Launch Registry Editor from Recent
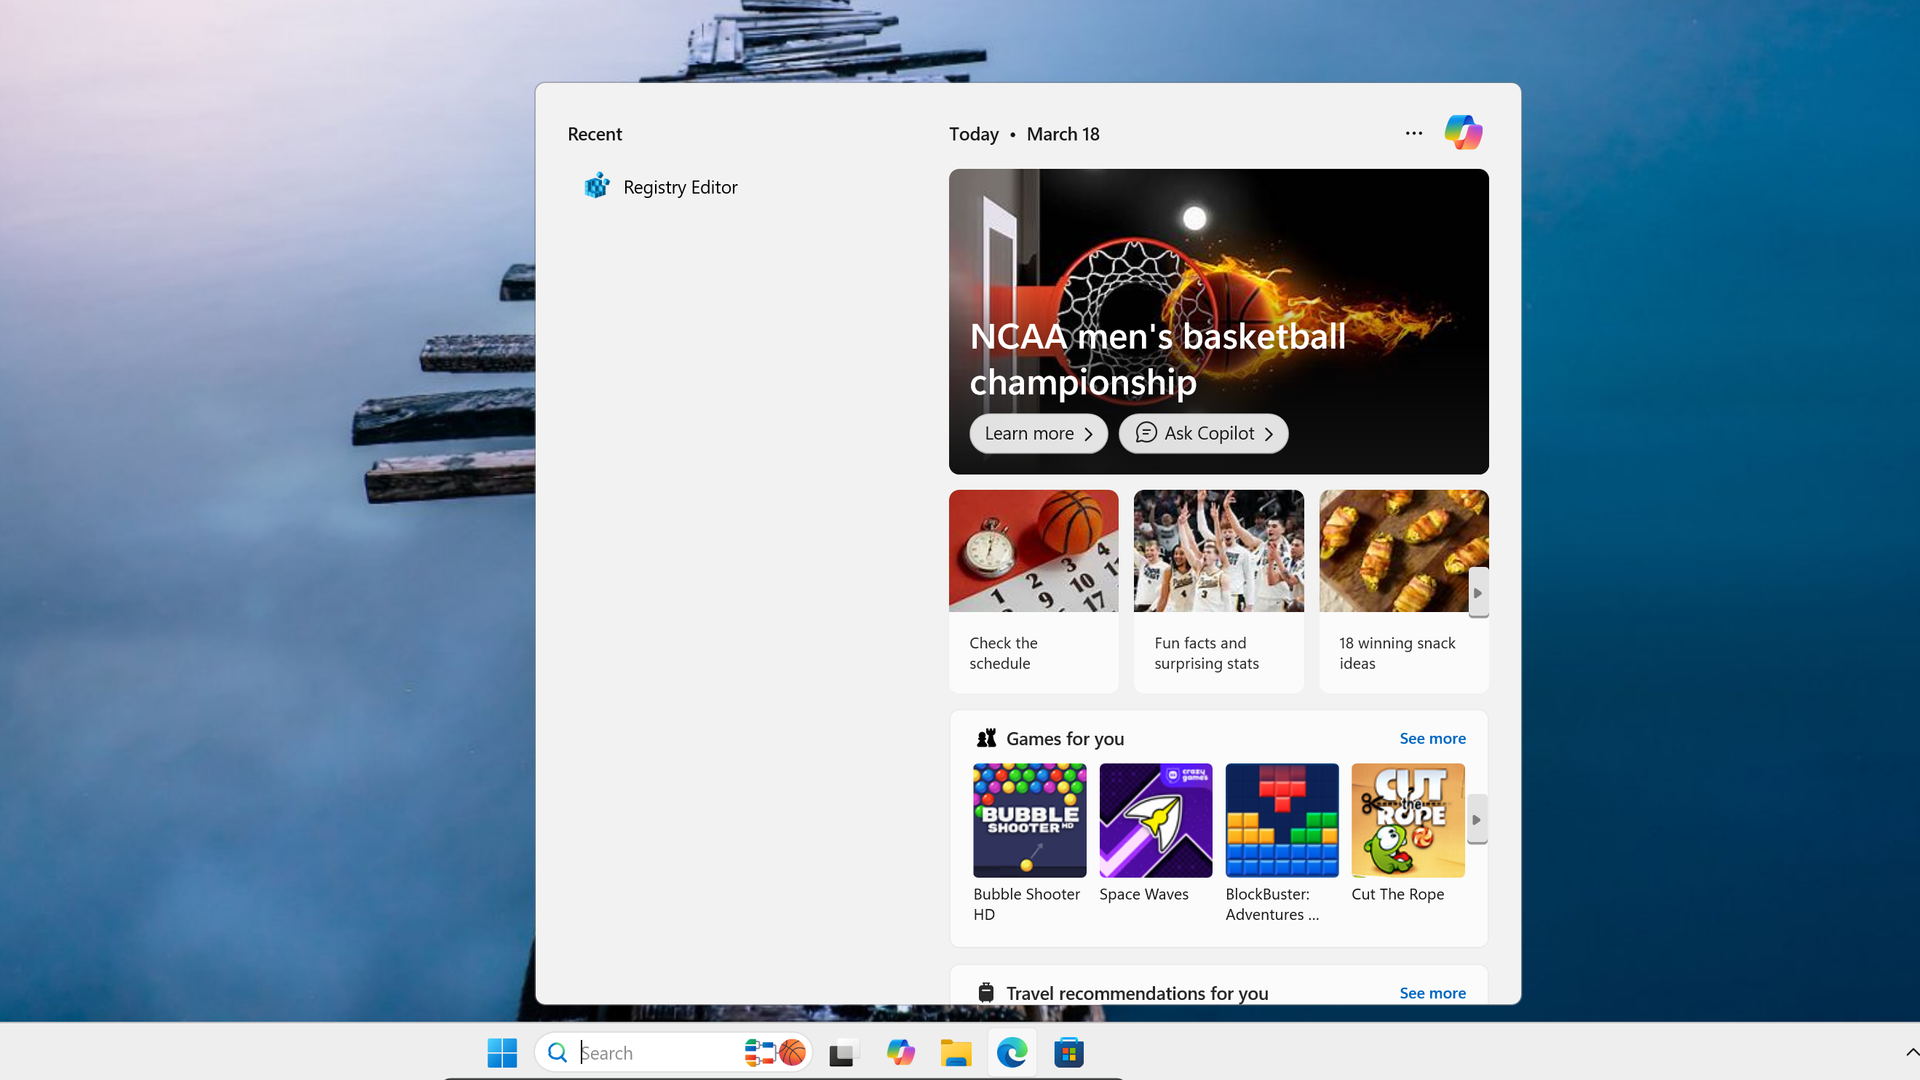This screenshot has height=1080, width=1920. pos(680,186)
